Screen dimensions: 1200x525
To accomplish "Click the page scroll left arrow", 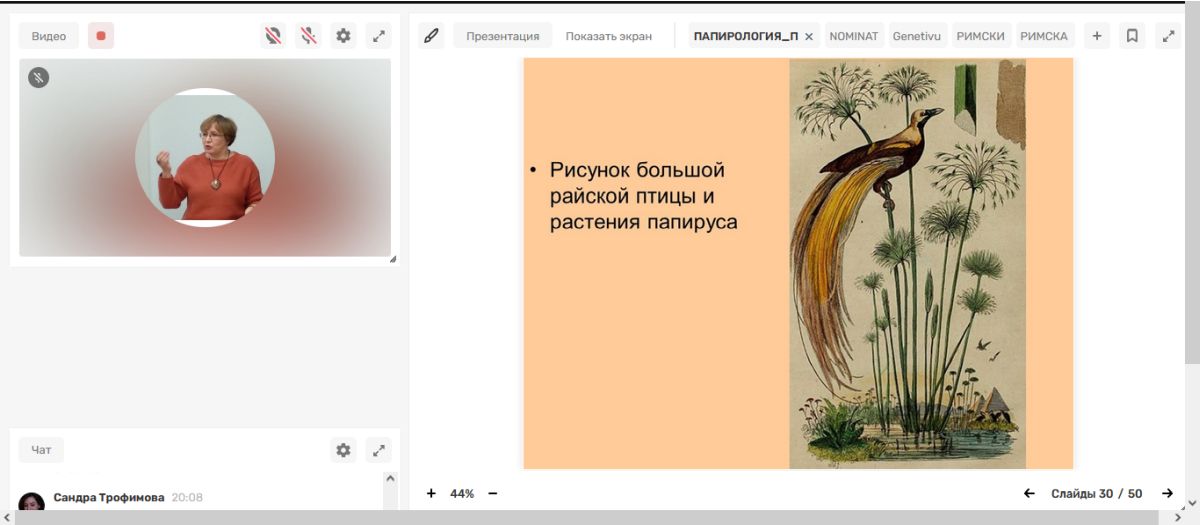I will [x=8, y=517].
